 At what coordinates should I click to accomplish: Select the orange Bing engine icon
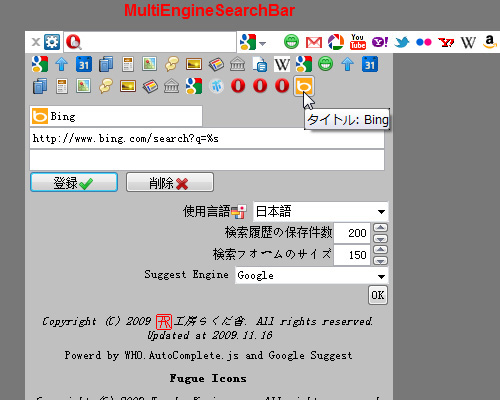click(x=304, y=86)
